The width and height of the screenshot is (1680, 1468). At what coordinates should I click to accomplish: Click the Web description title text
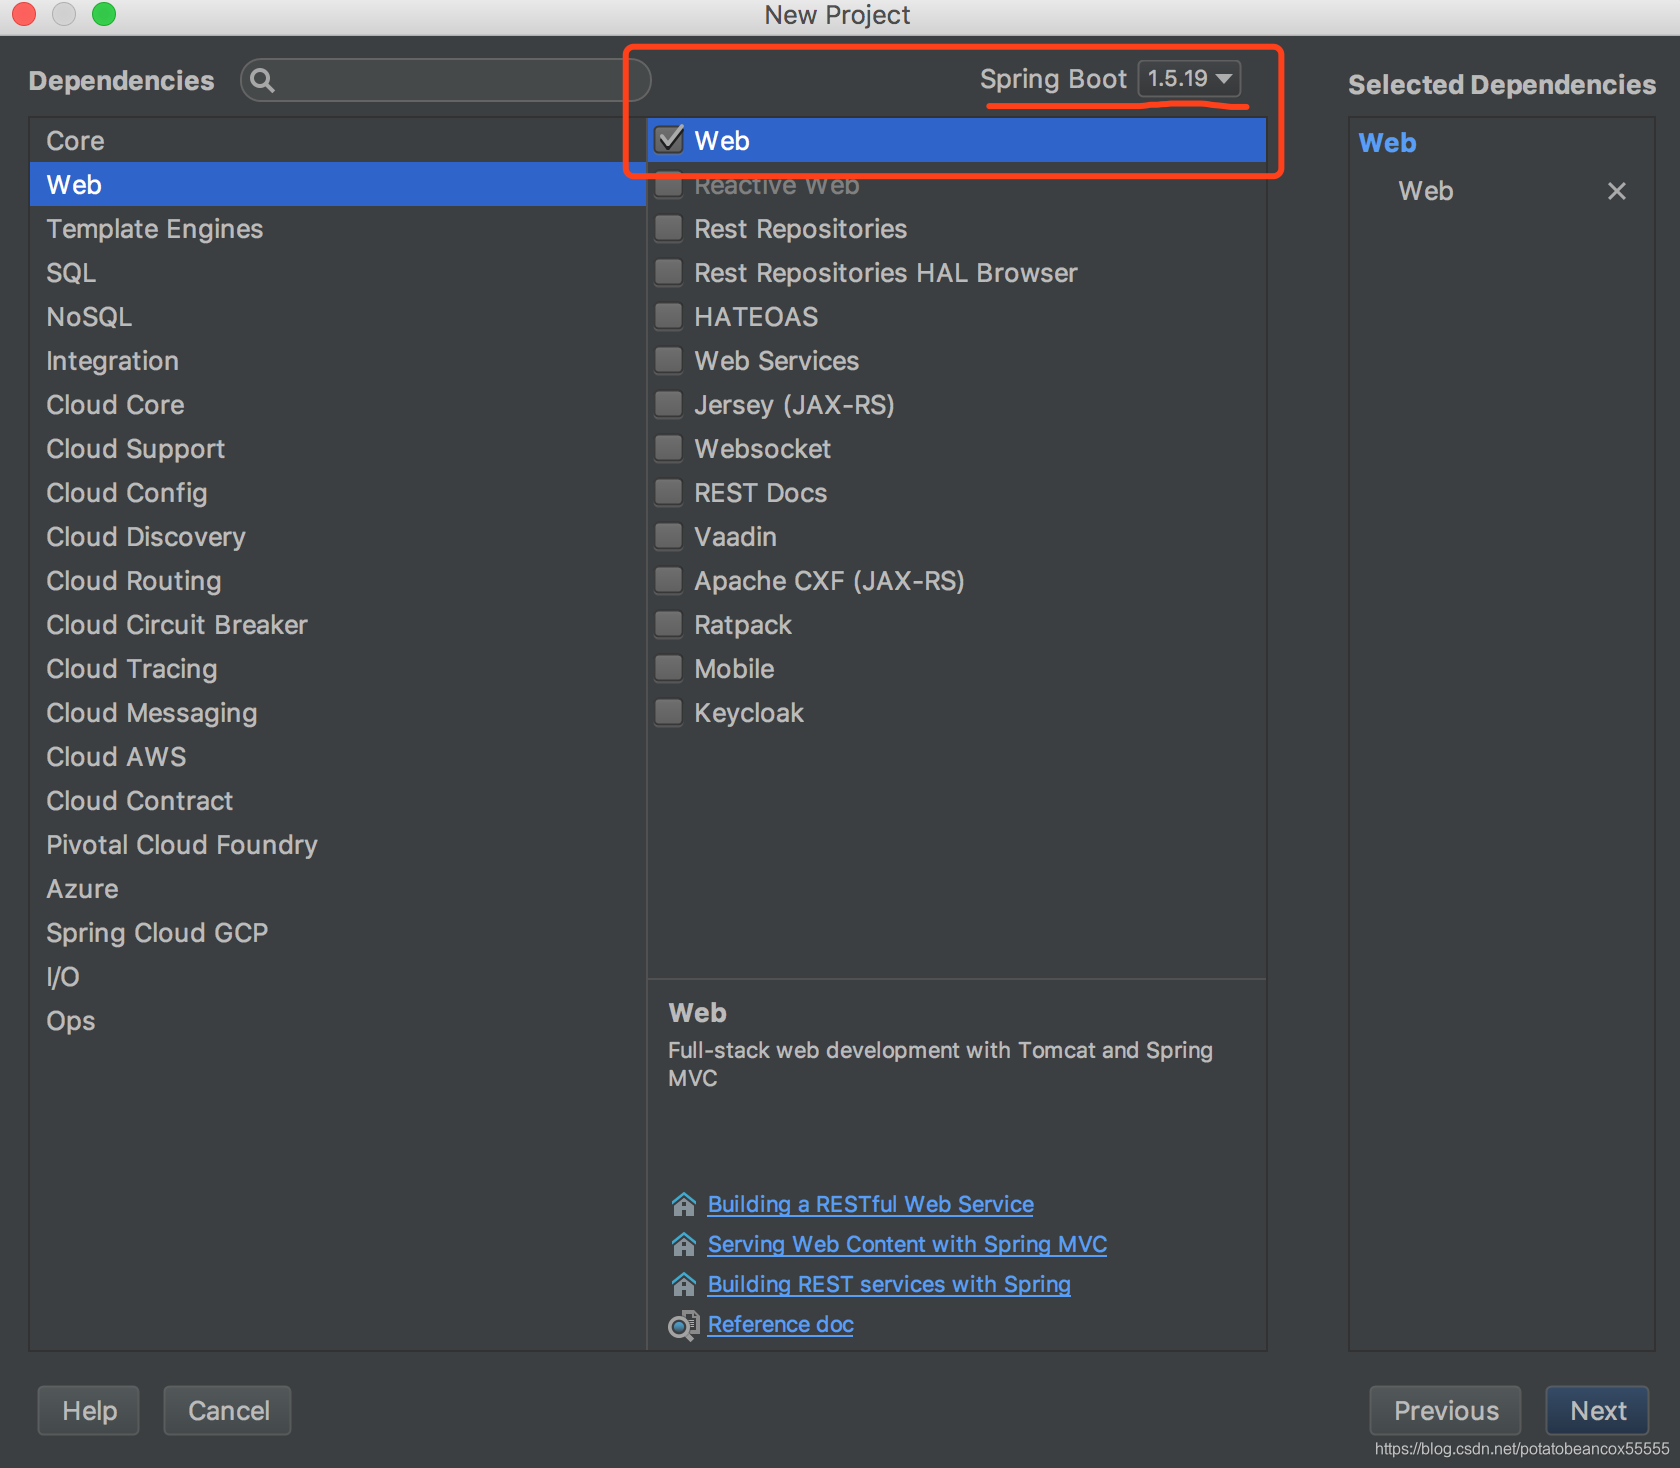[697, 1013]
